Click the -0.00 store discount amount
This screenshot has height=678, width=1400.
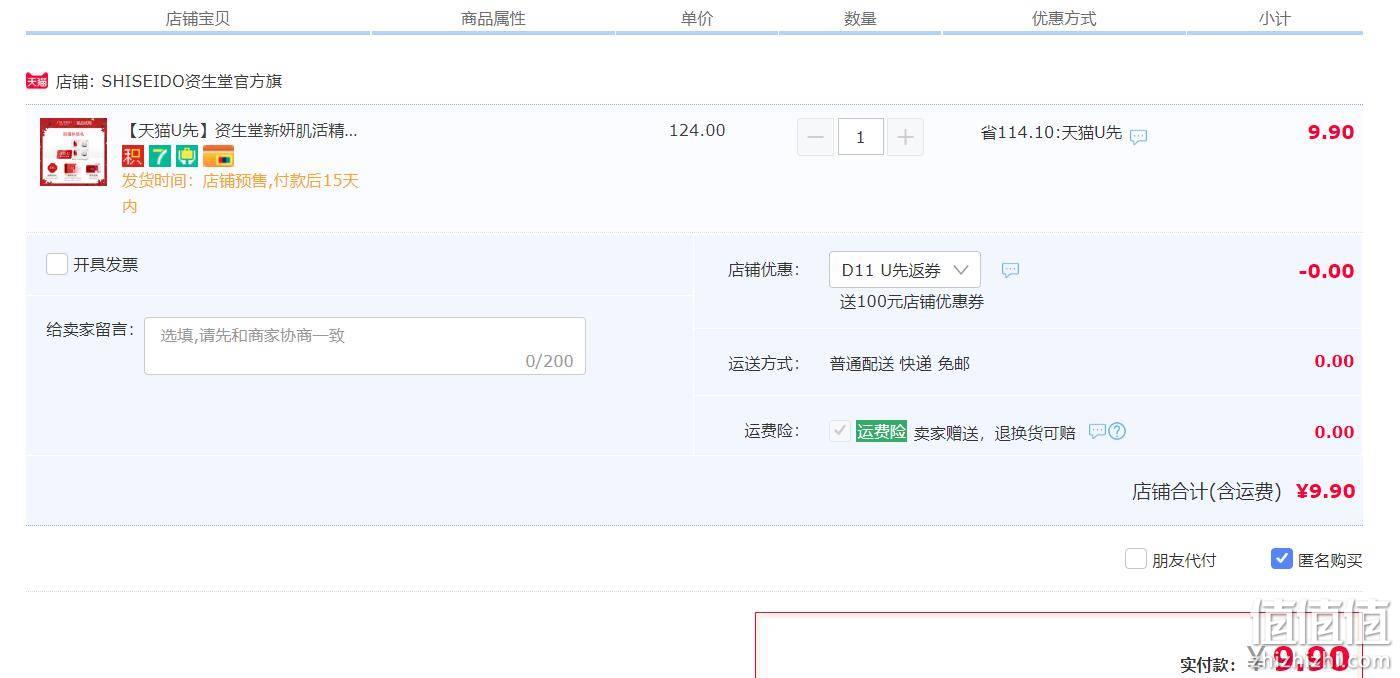(x=1326, y=271)
